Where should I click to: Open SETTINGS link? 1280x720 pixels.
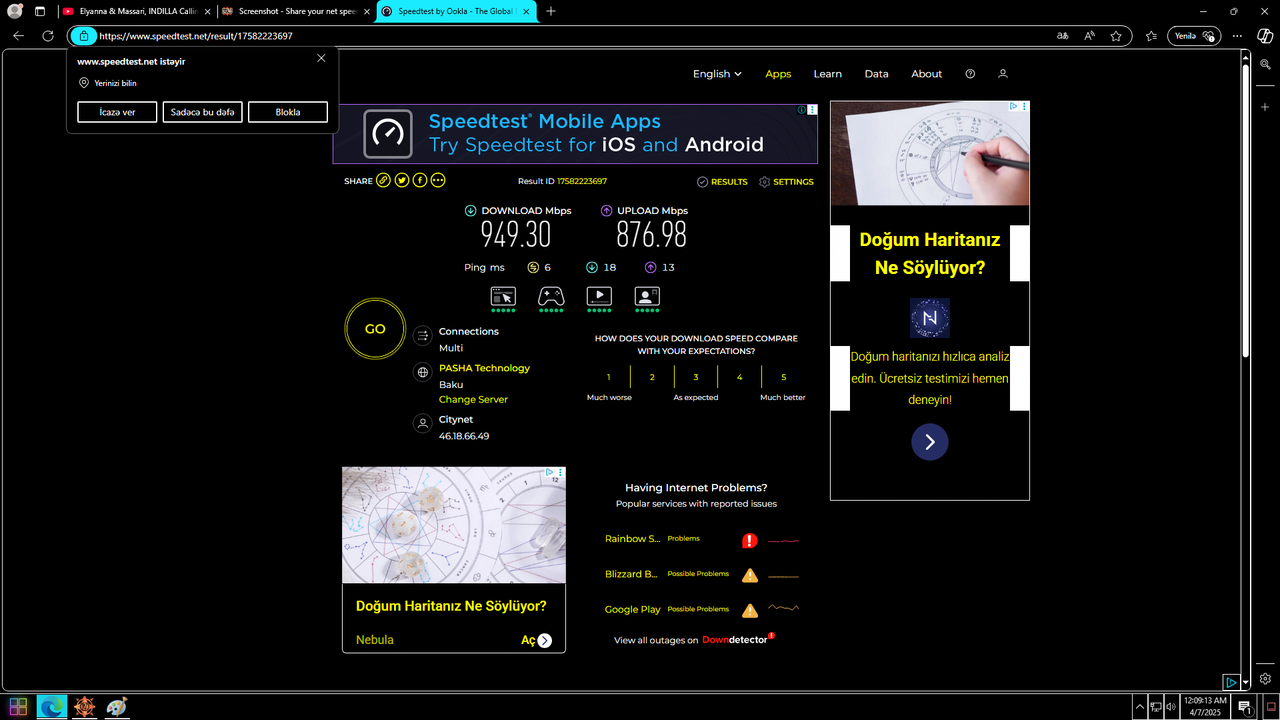[786, 182]
